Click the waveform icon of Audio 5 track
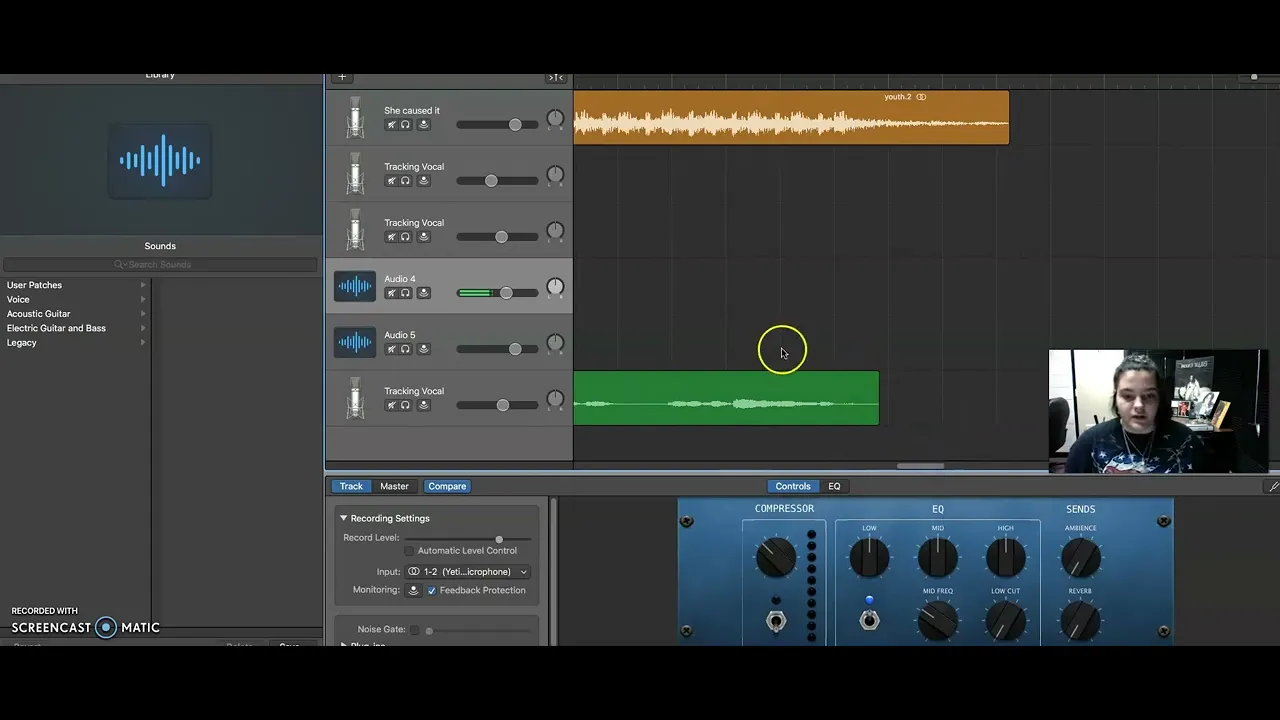The height and width of the screenshot is (720, 1280). (x=355, y=343)
